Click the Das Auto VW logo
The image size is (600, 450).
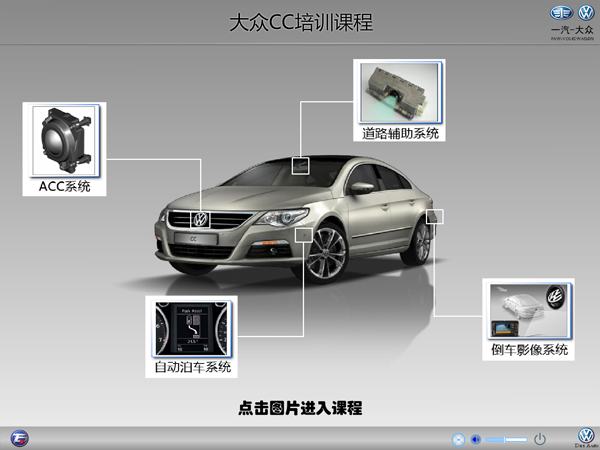click(586, 437)
